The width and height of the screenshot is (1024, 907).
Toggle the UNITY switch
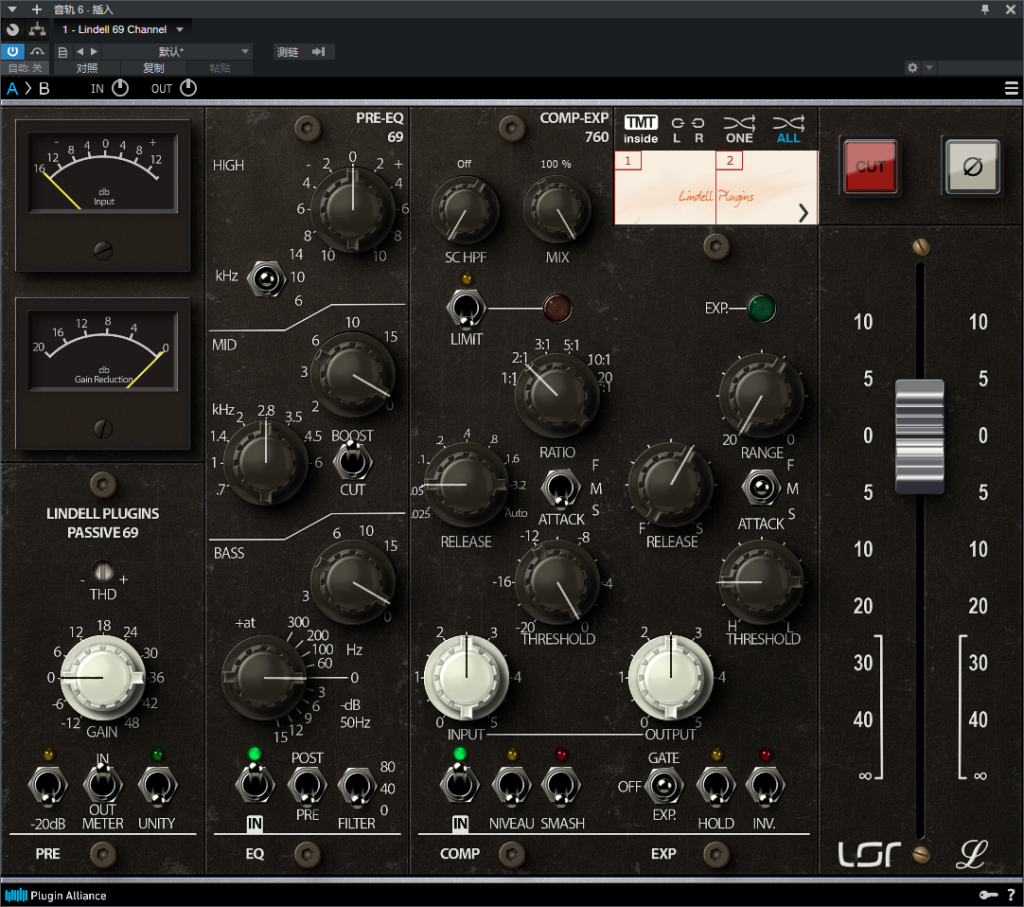[157, 786]
